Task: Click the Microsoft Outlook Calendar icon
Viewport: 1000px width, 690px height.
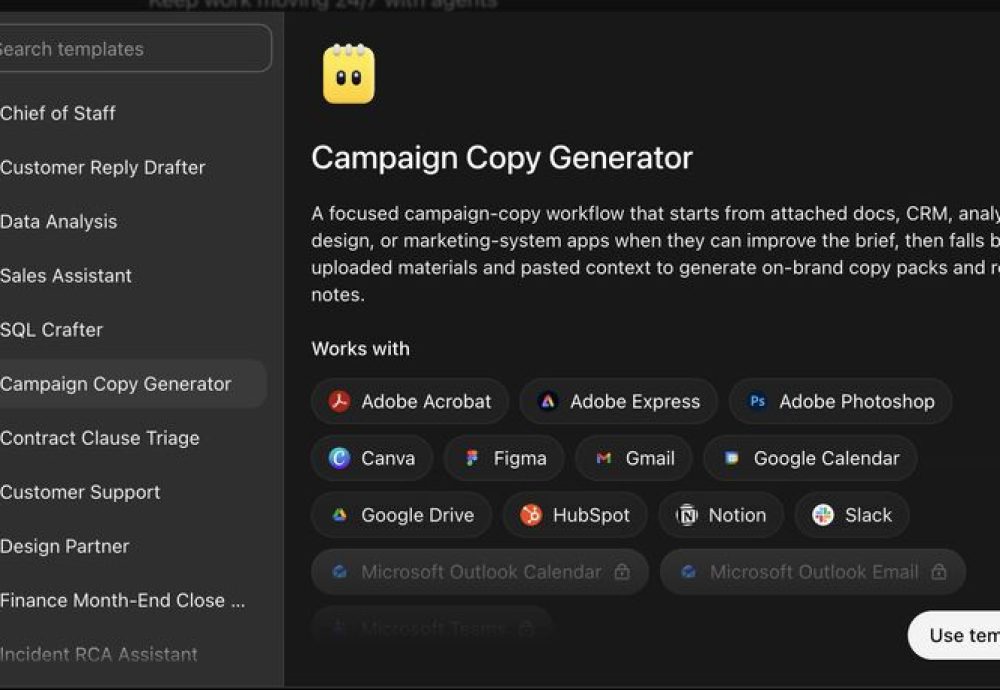Action: pyautogui.click(x=340, y=571)
